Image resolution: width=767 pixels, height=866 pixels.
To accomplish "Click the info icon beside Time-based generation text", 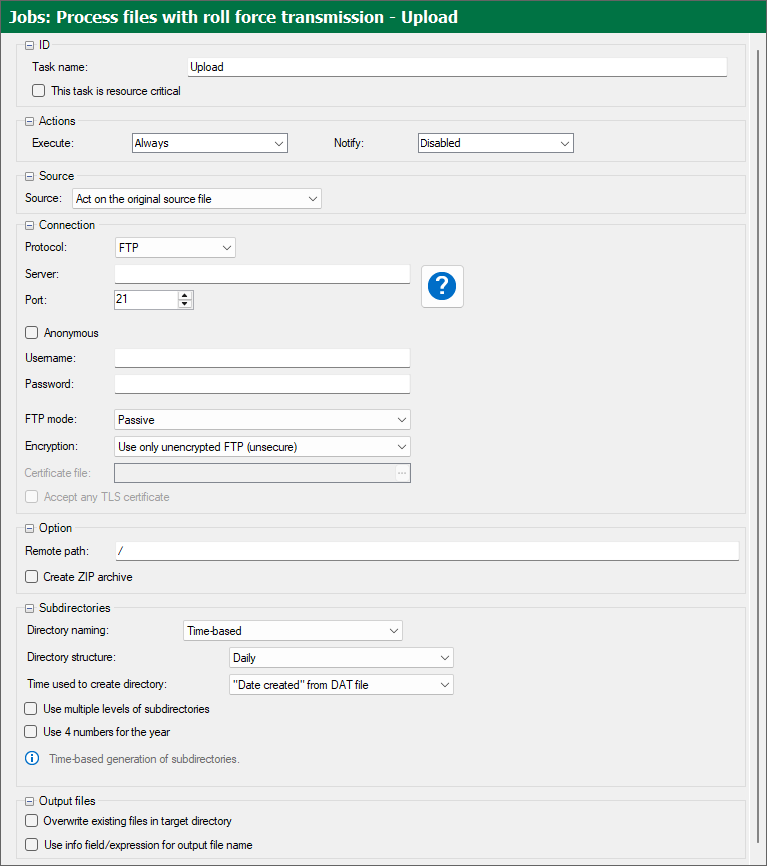I will coord(32,758).
